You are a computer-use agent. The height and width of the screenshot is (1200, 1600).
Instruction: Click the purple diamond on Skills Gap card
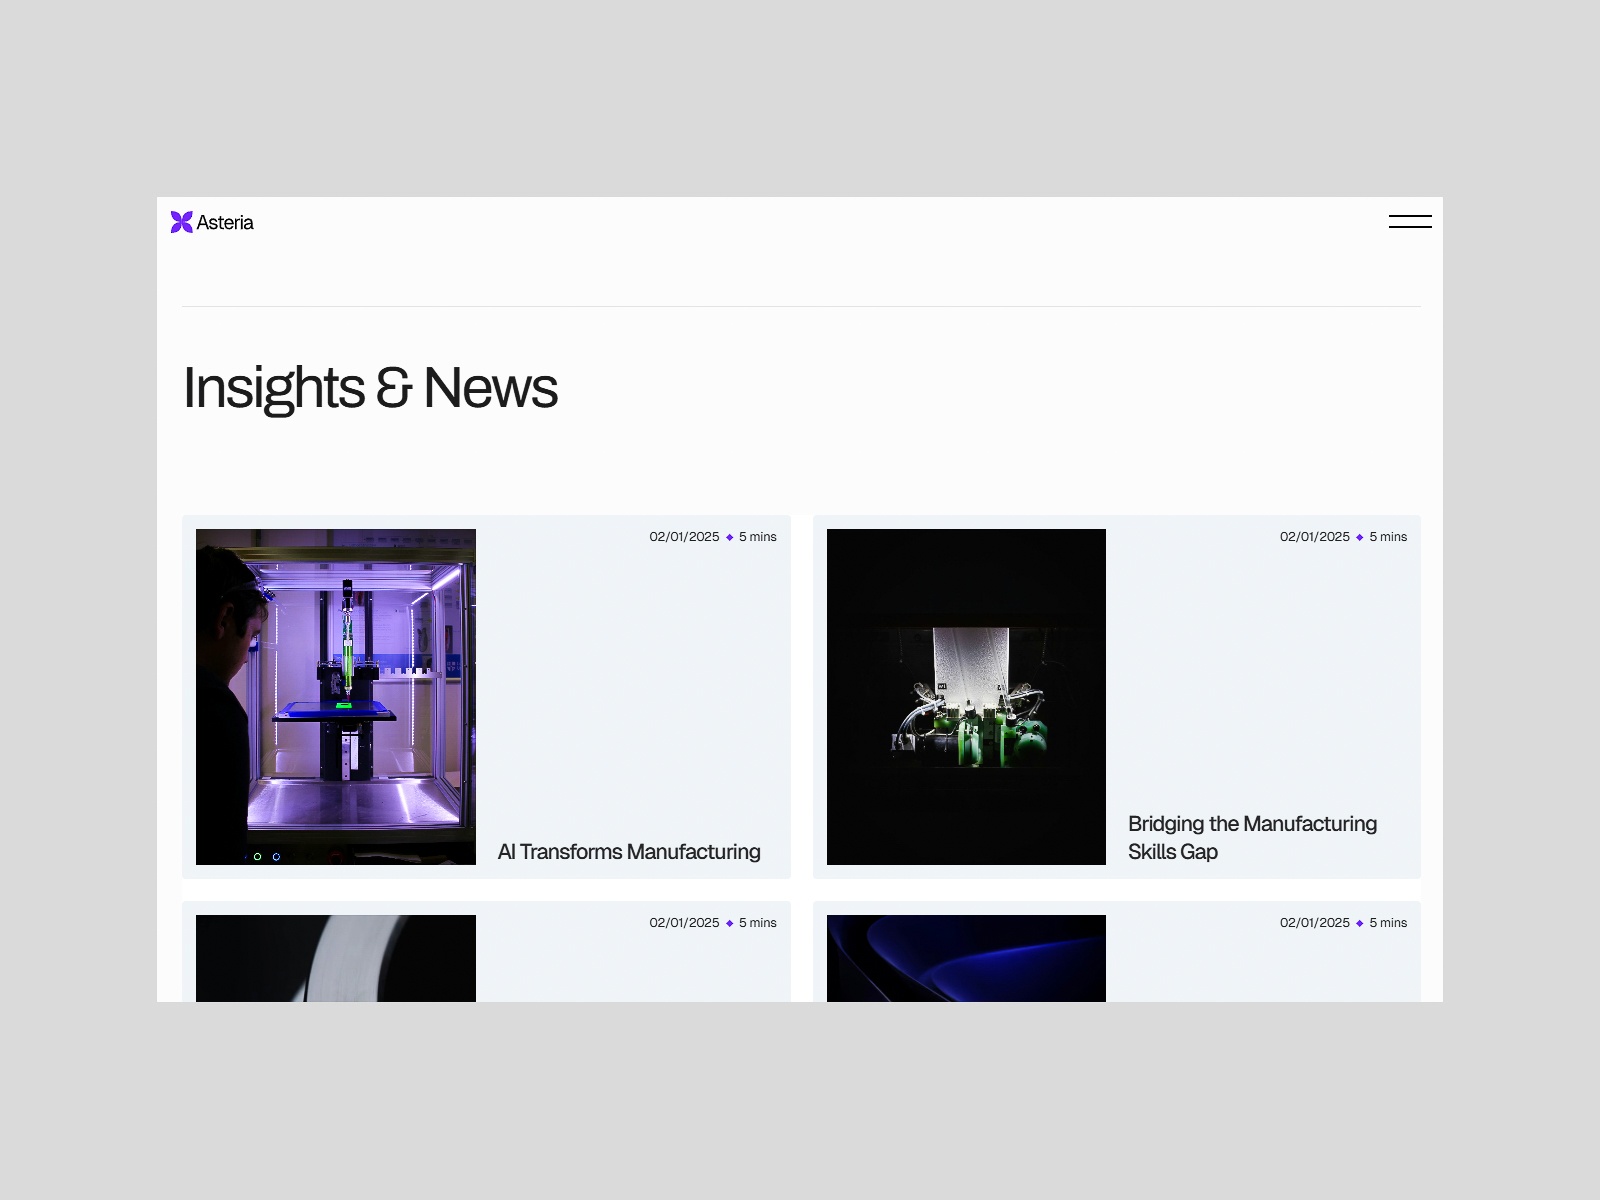point(1360,538)
